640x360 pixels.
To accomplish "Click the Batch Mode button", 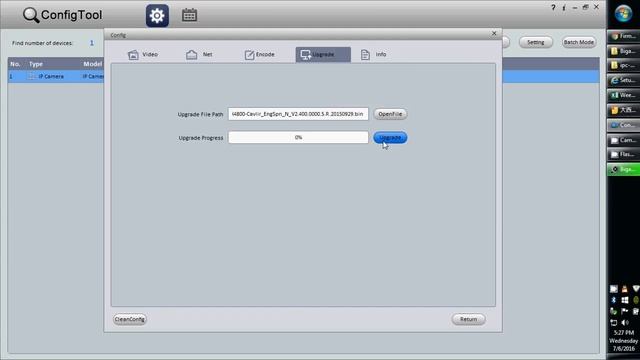I will 578,42.
